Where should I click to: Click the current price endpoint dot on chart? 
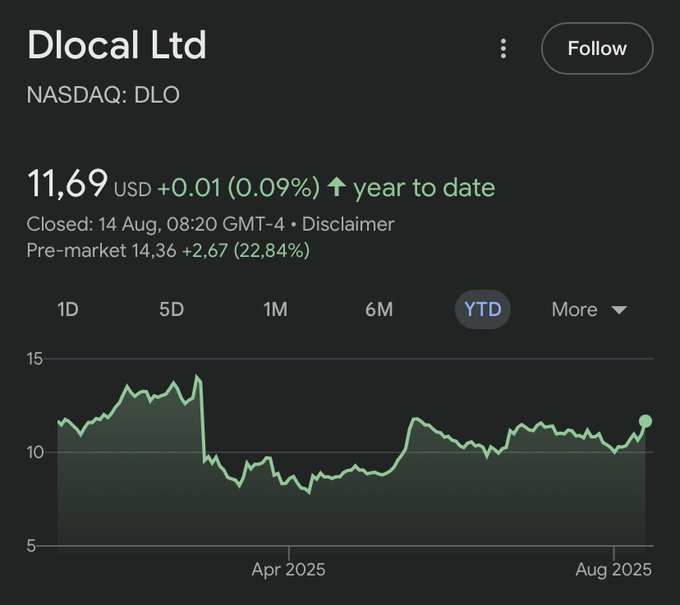[646, 421]
